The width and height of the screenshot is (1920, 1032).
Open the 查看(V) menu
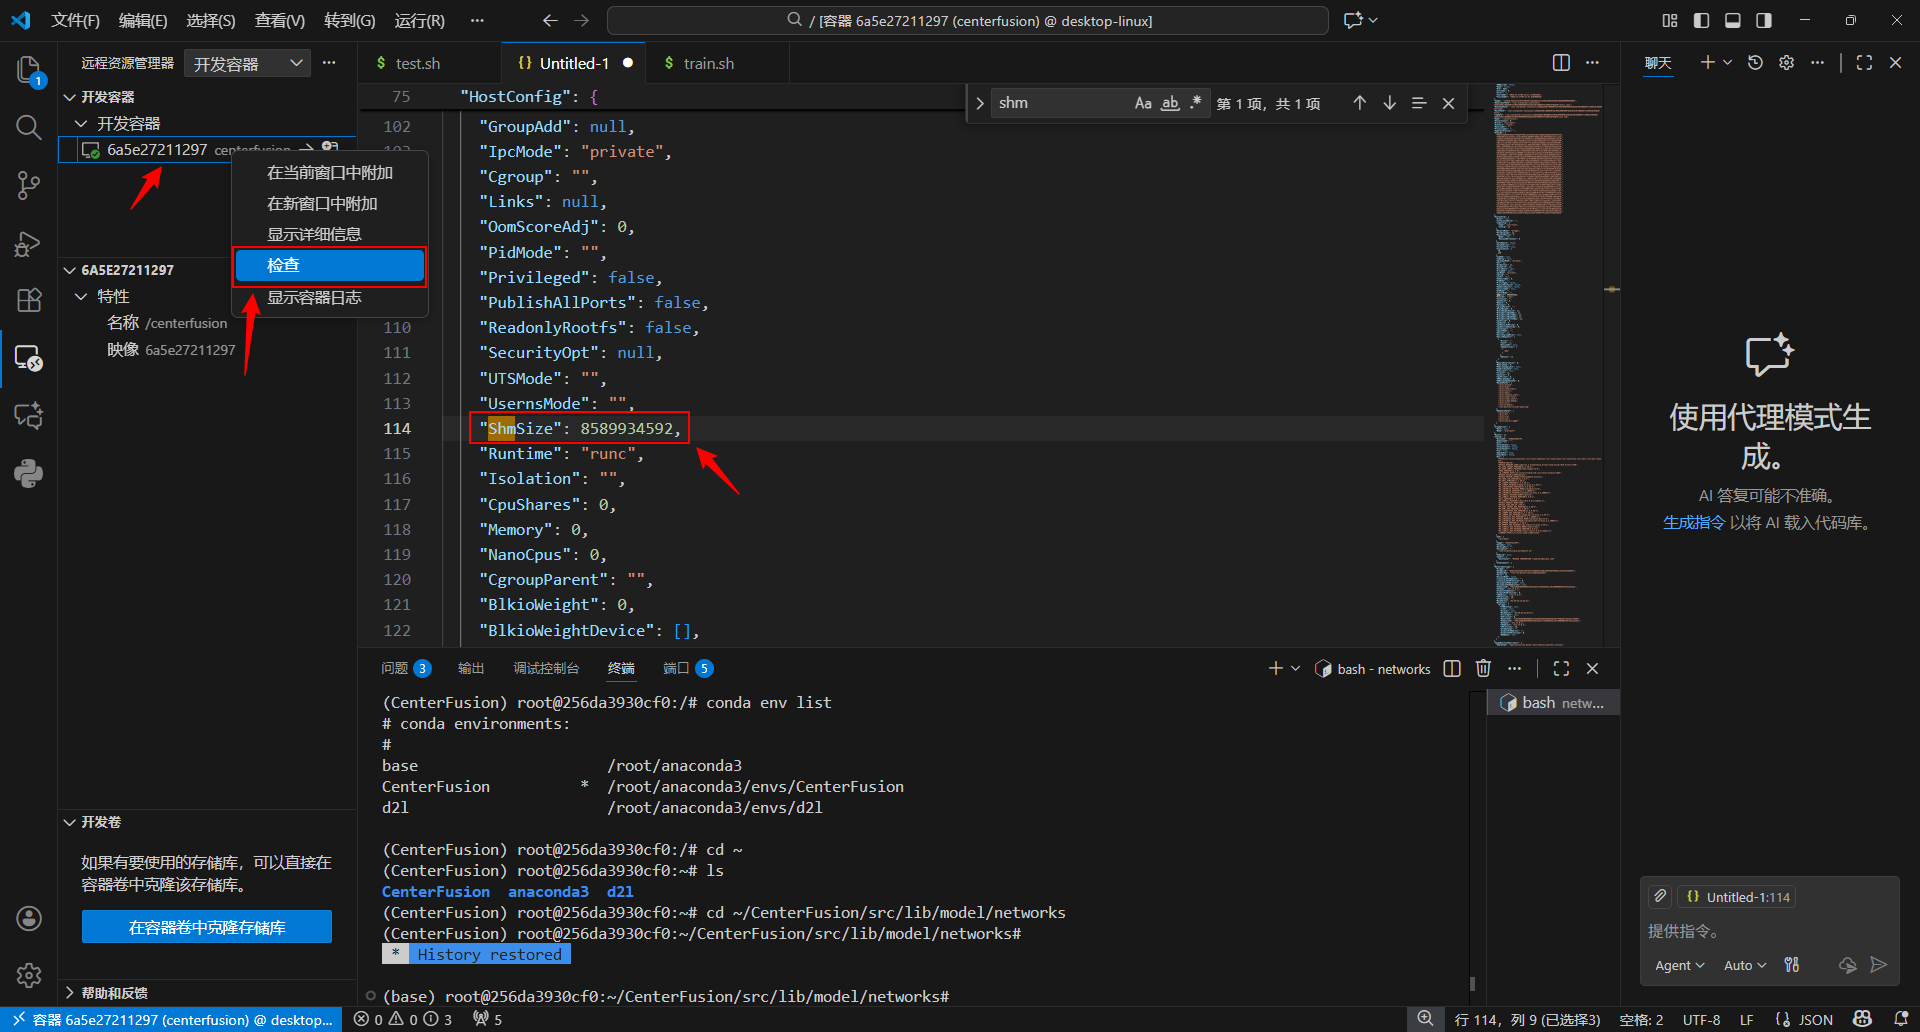tap(280, 20)
